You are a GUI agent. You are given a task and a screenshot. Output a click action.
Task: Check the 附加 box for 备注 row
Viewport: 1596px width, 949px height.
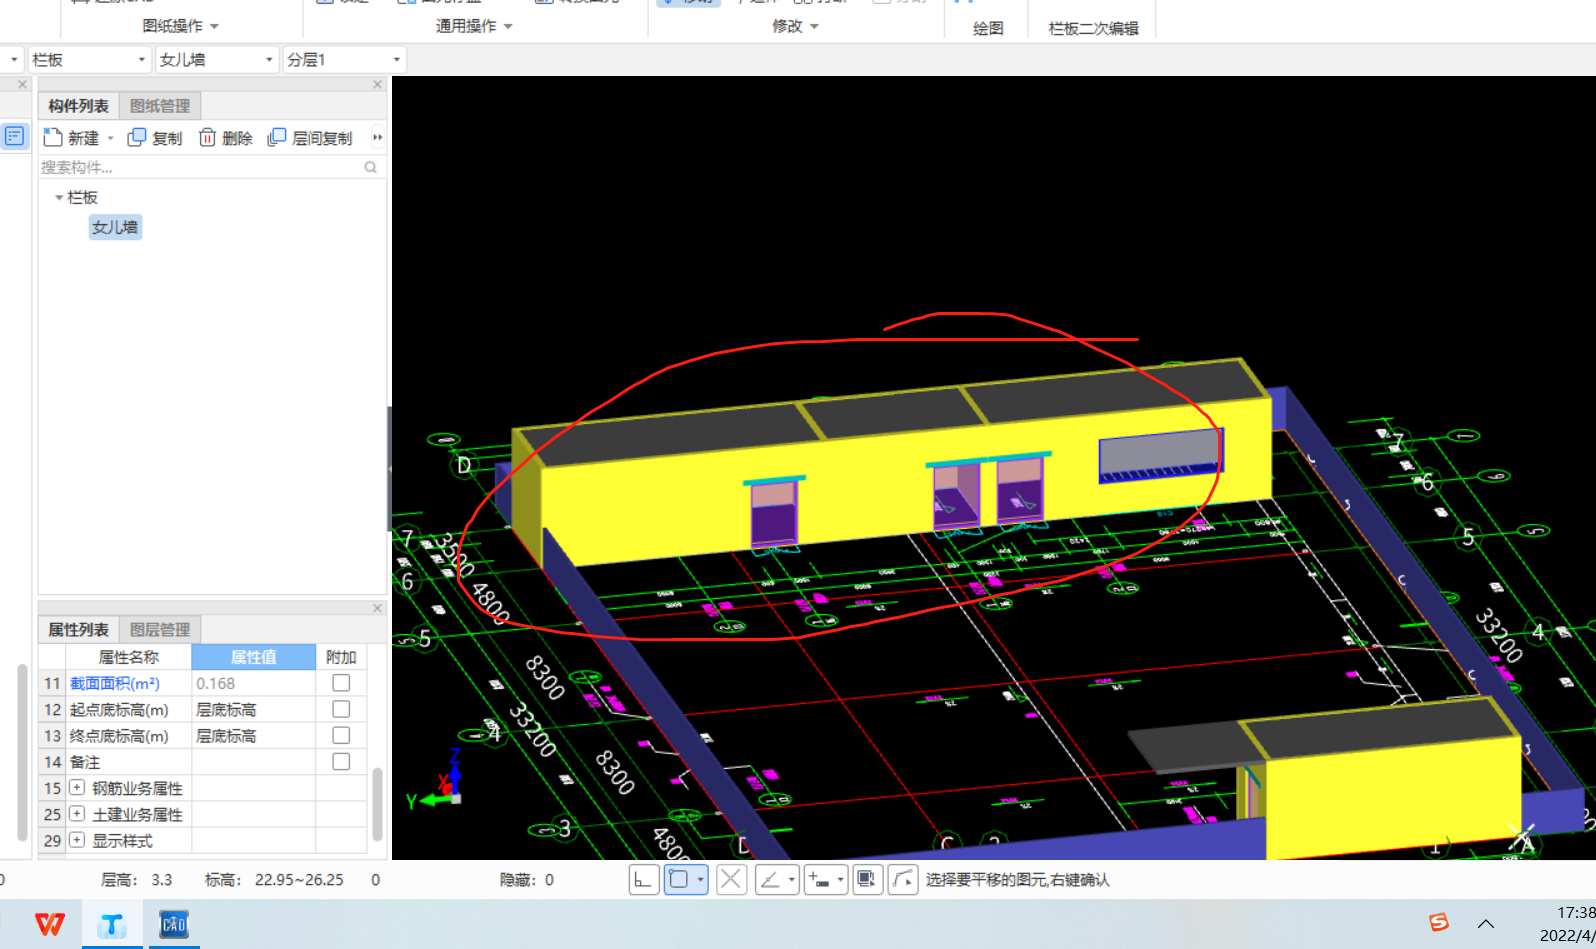point(341,761)
